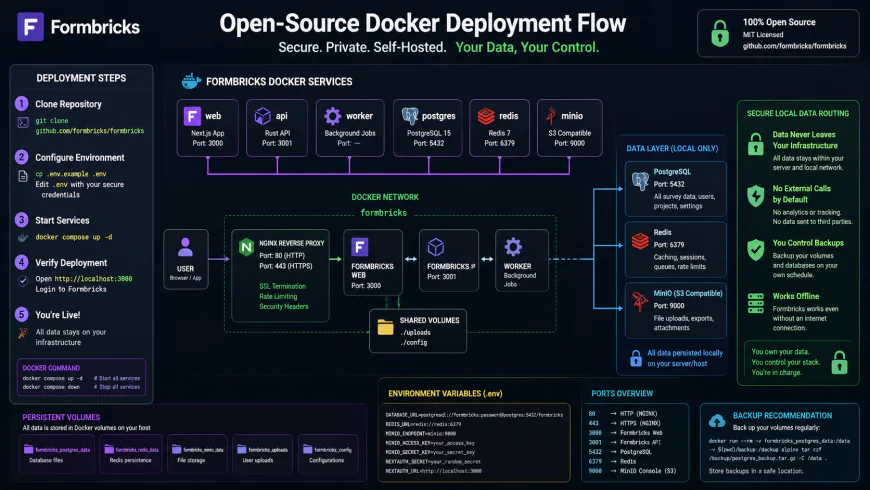Click the PostgreSQL elephant icon in Data Layer

click(640, 181)
